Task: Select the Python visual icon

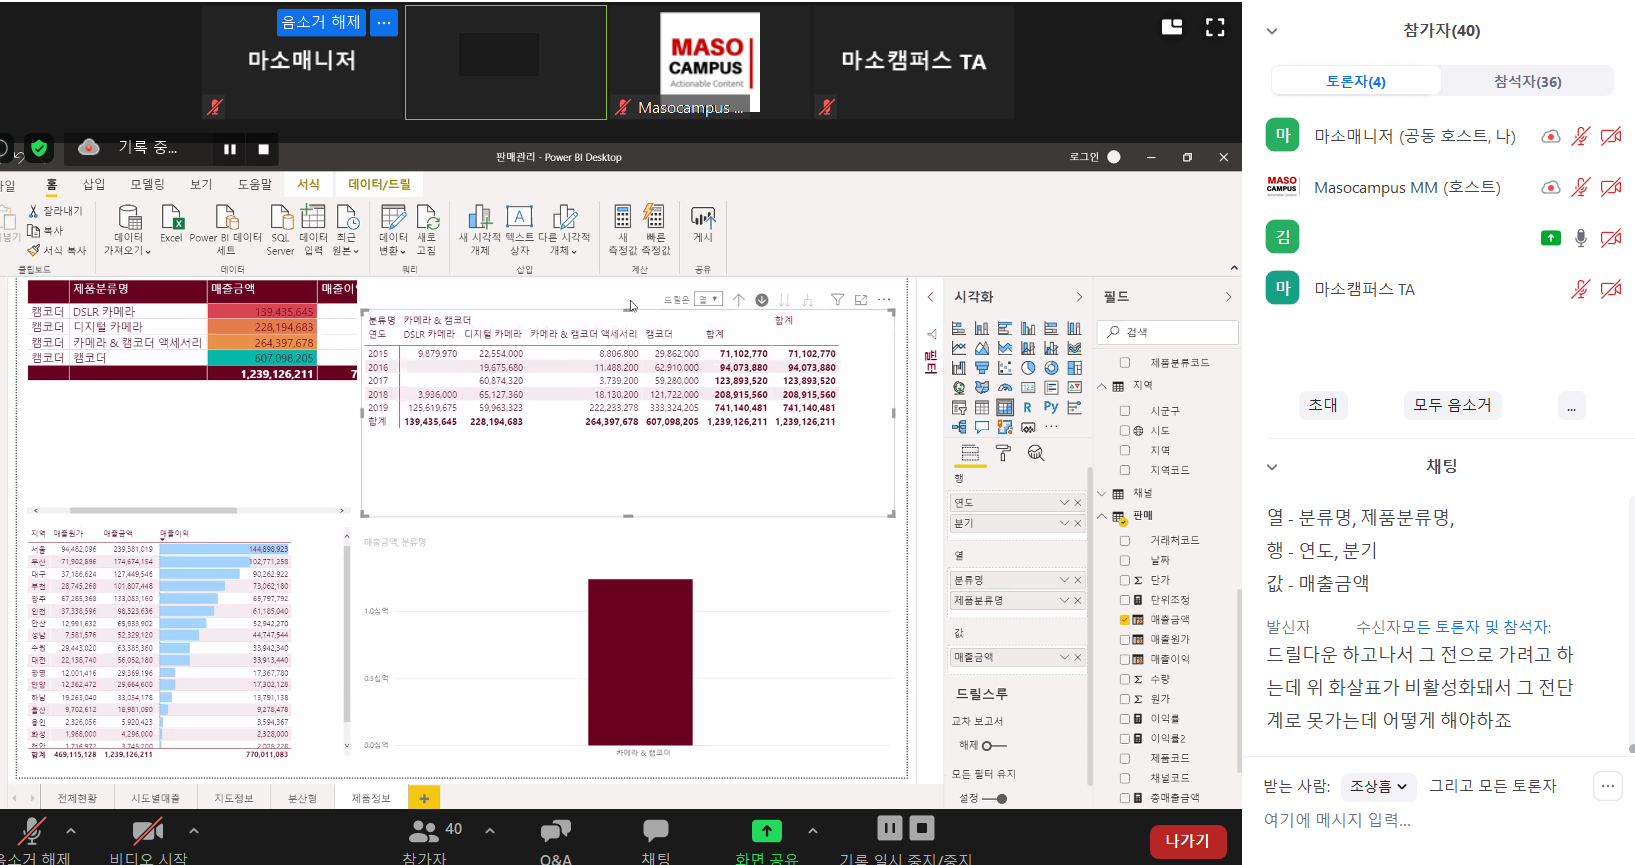Action: coord(1051,407)
